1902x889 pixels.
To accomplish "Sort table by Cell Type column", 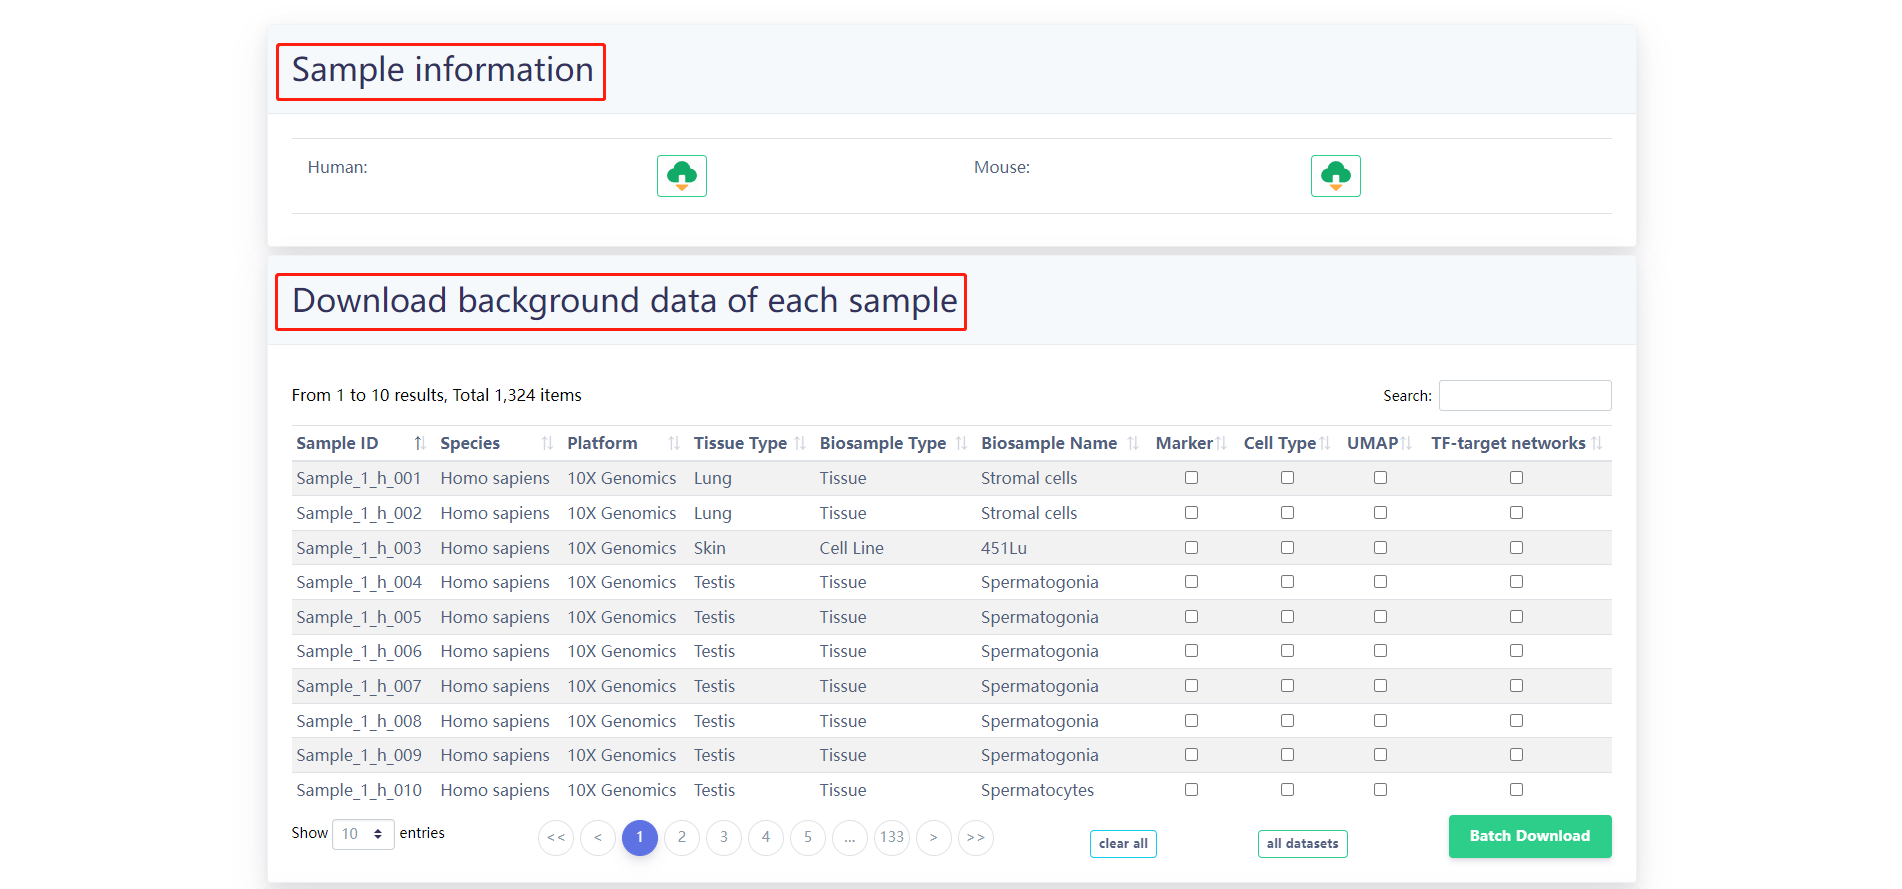I will click(x=1287, y=443).
